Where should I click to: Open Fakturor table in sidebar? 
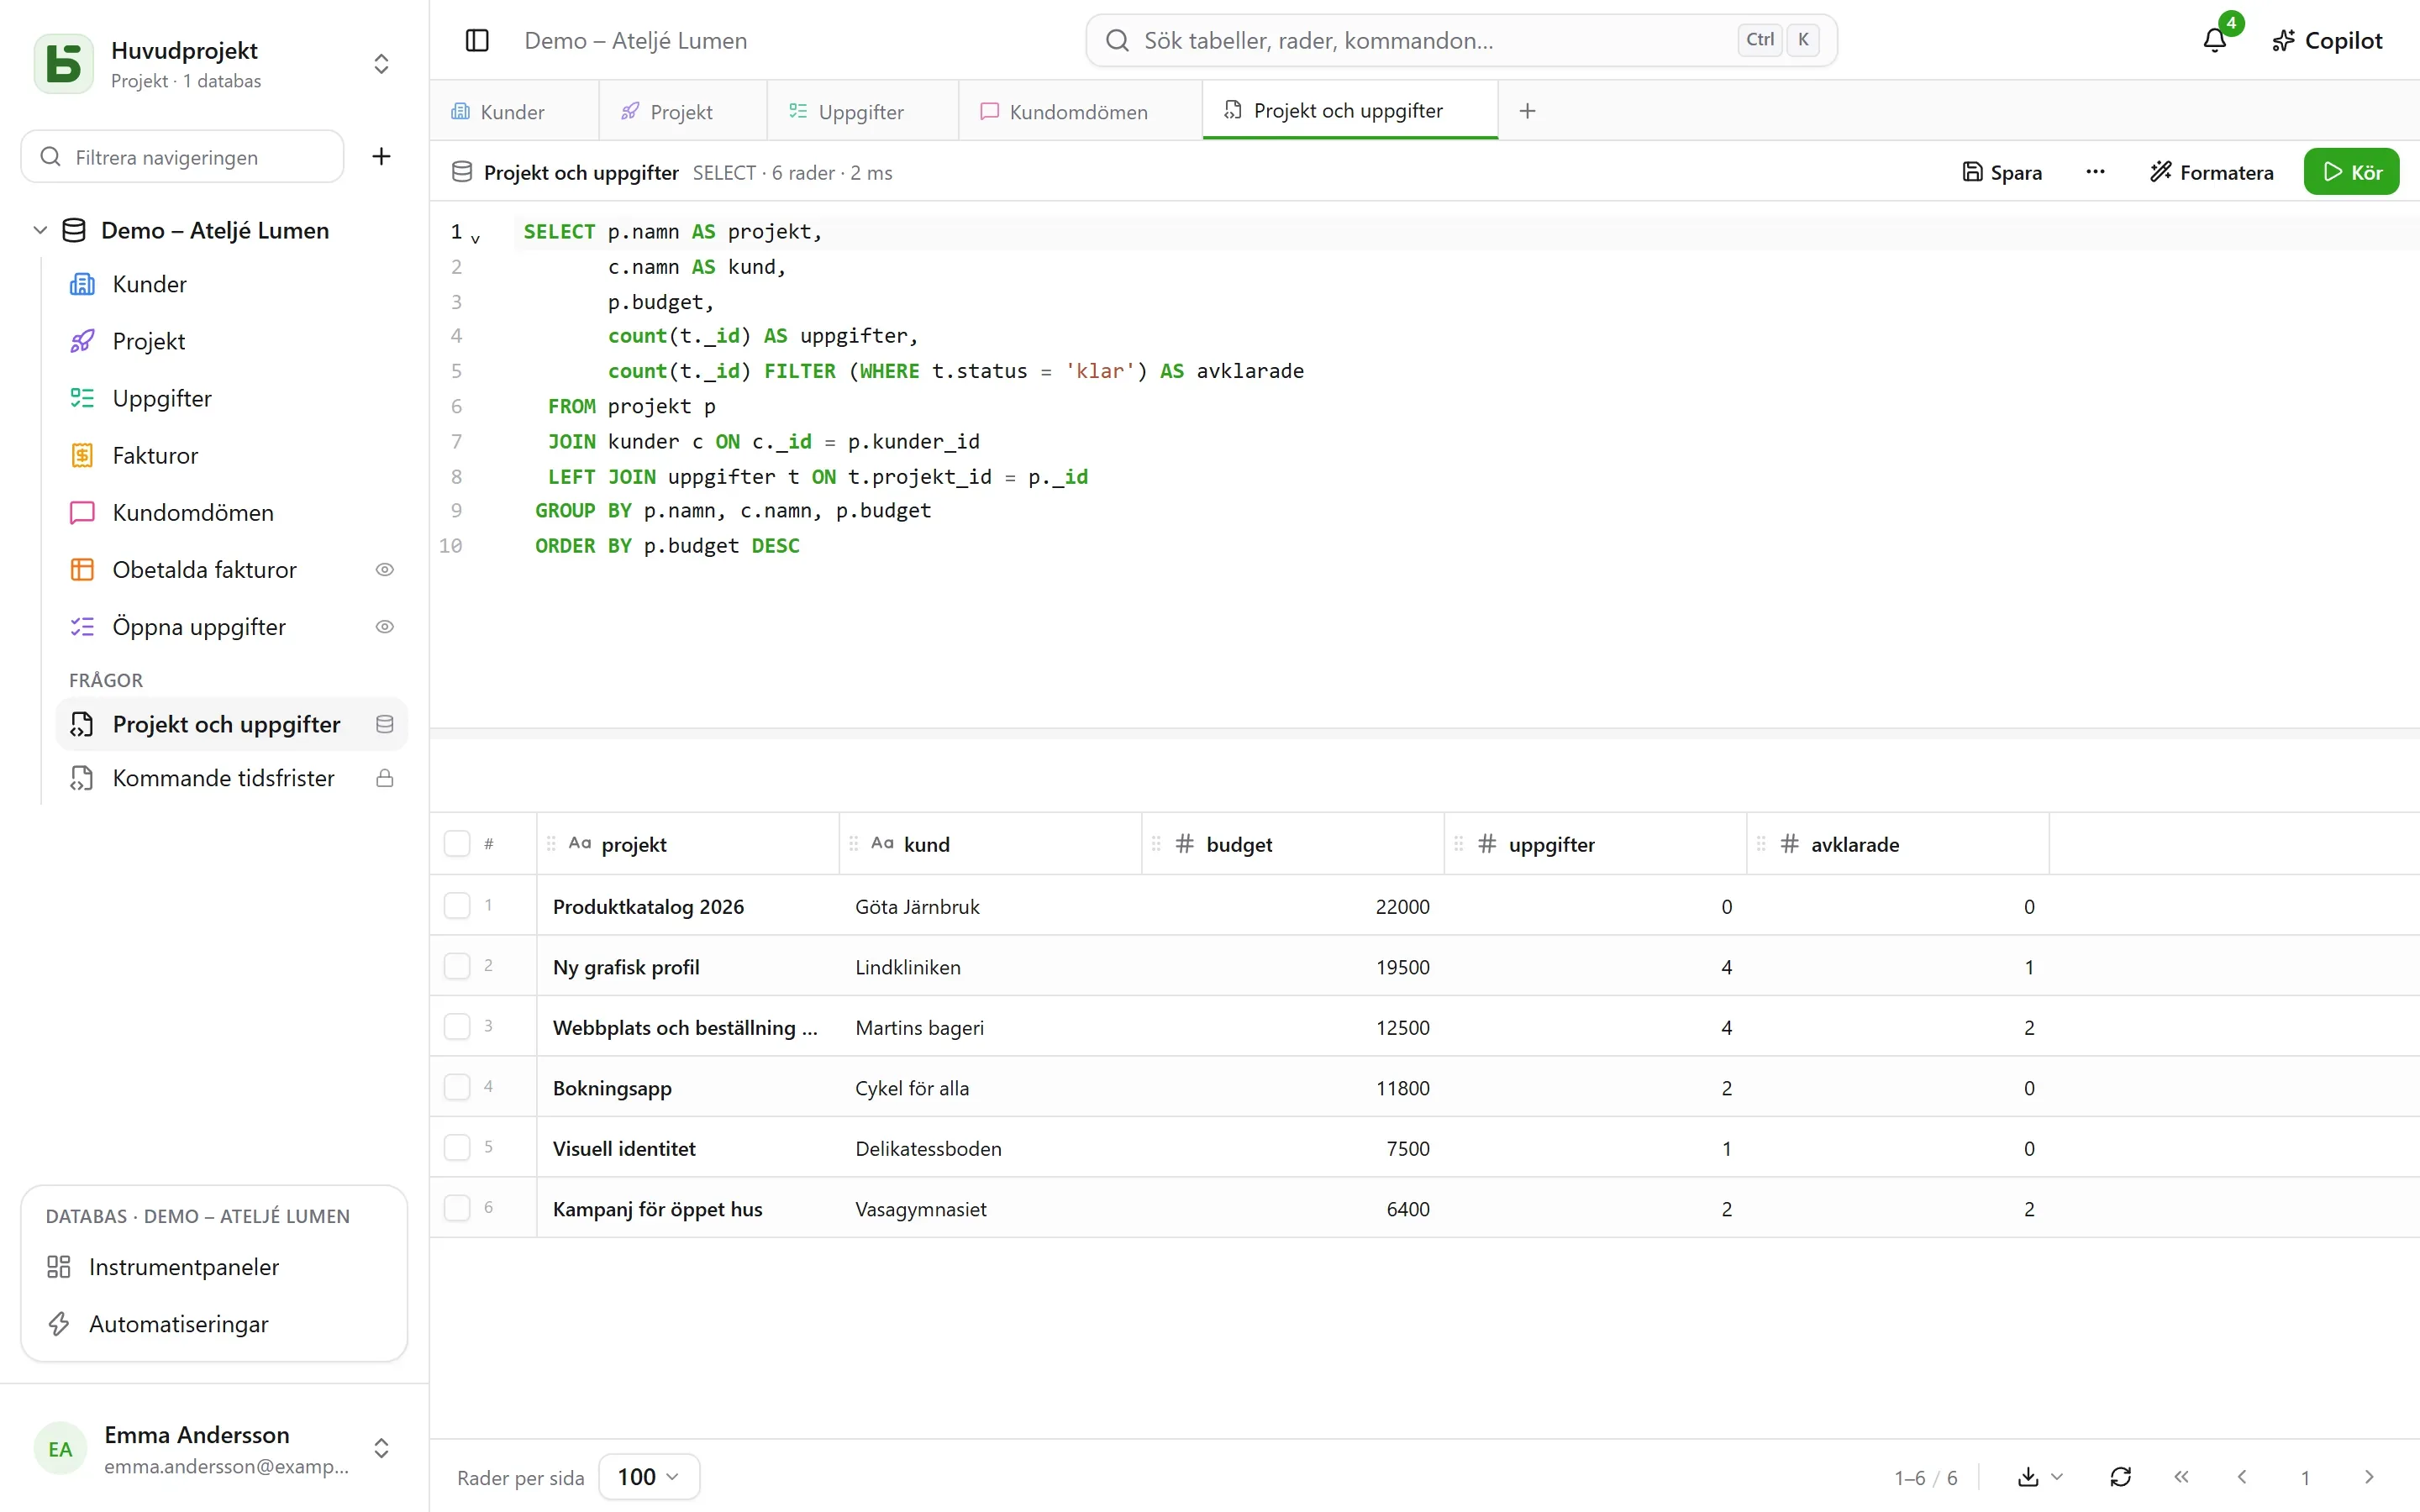pos(231,456)
